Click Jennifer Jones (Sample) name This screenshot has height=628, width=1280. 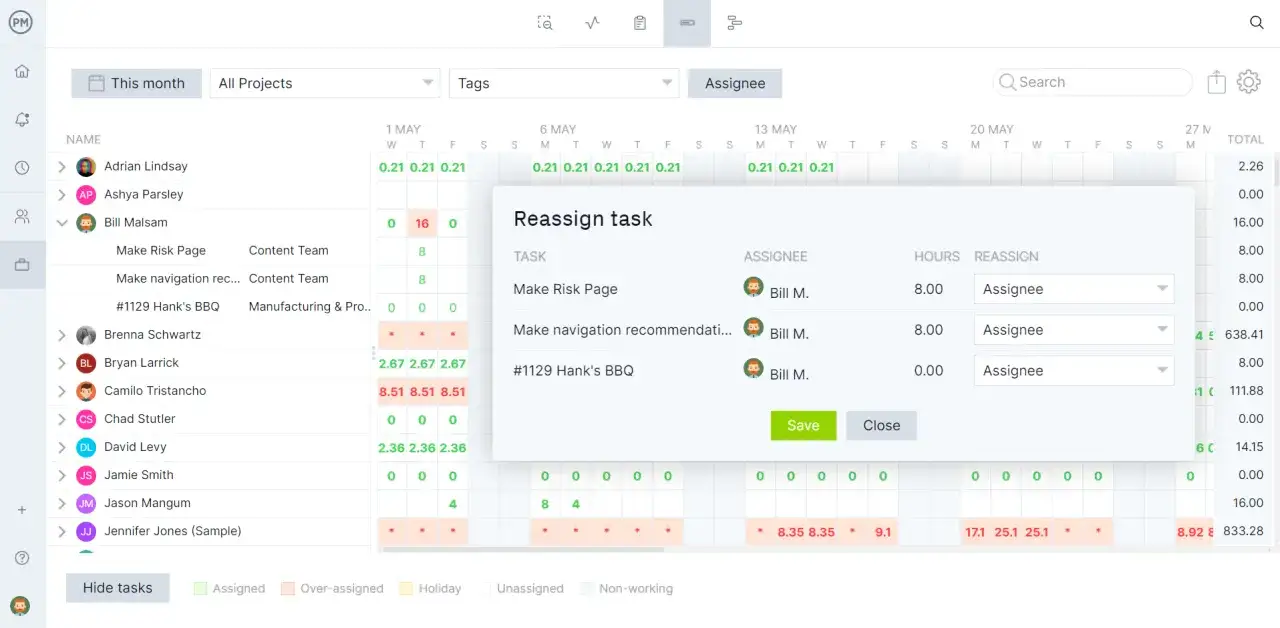tap(173, 531)
